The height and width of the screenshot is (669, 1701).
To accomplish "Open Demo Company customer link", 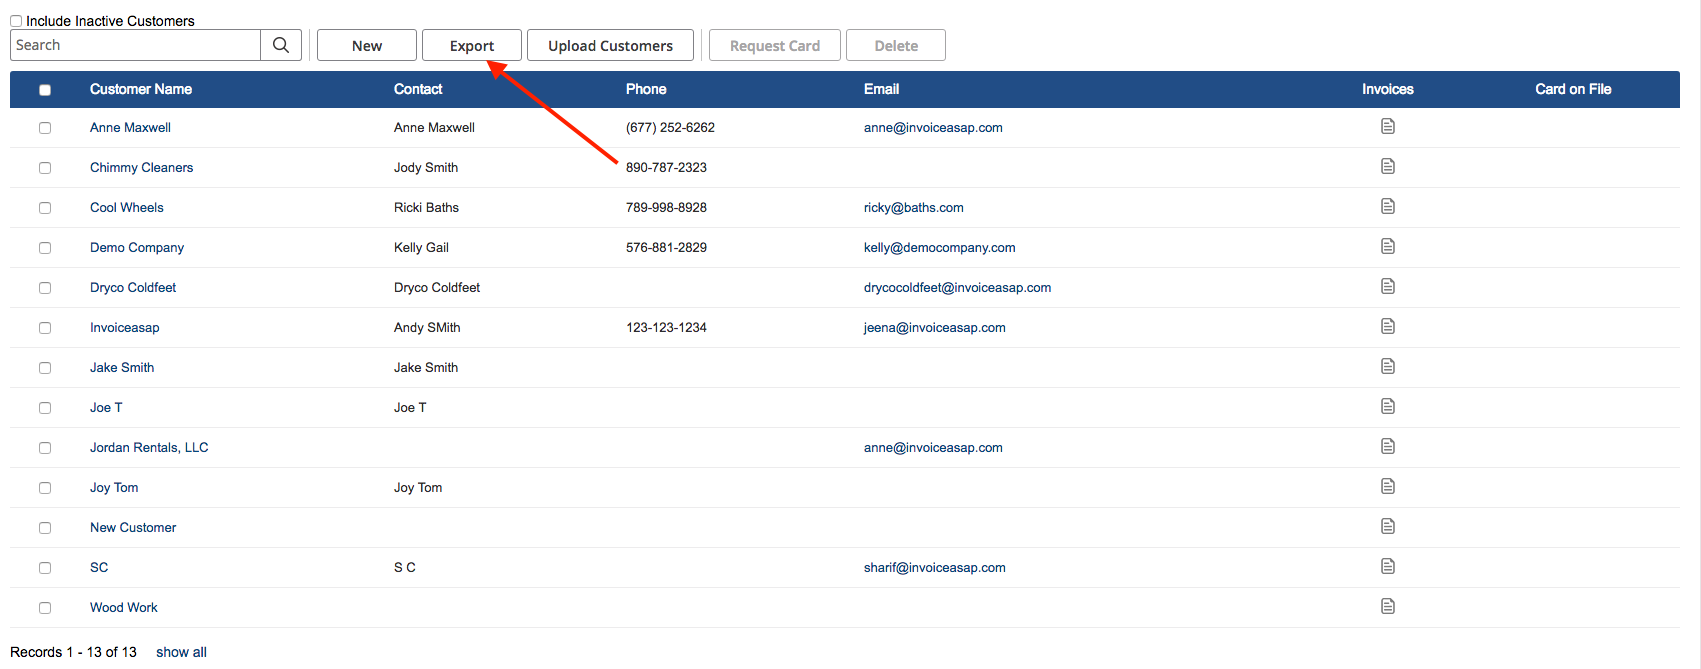I will coord(137,248).
